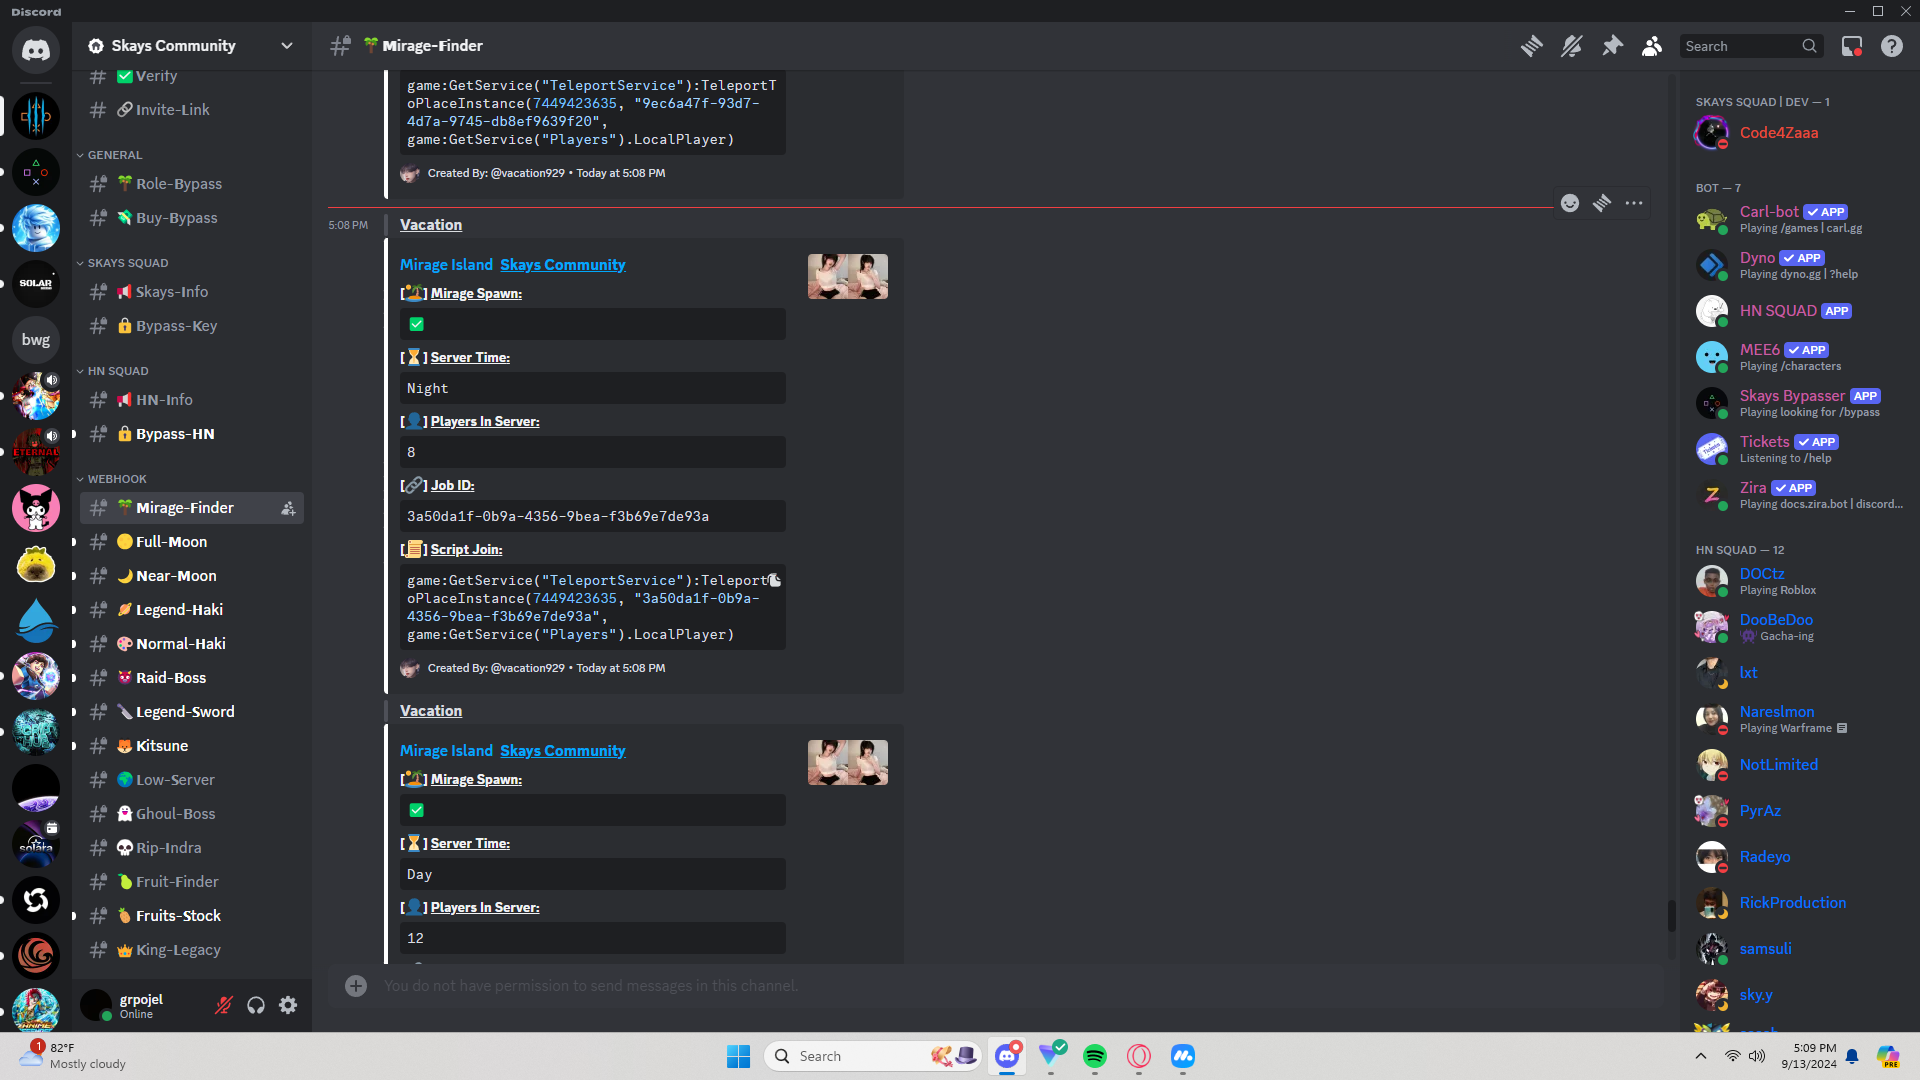Open the Near-Moon channel

(192, 576)
